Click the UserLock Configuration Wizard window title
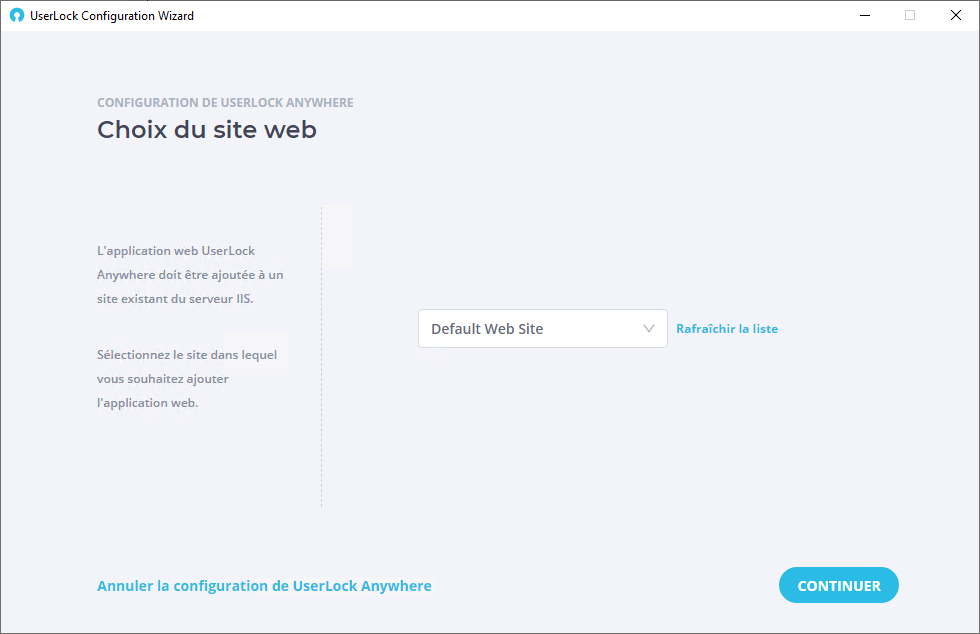 (x=112, y=16)
